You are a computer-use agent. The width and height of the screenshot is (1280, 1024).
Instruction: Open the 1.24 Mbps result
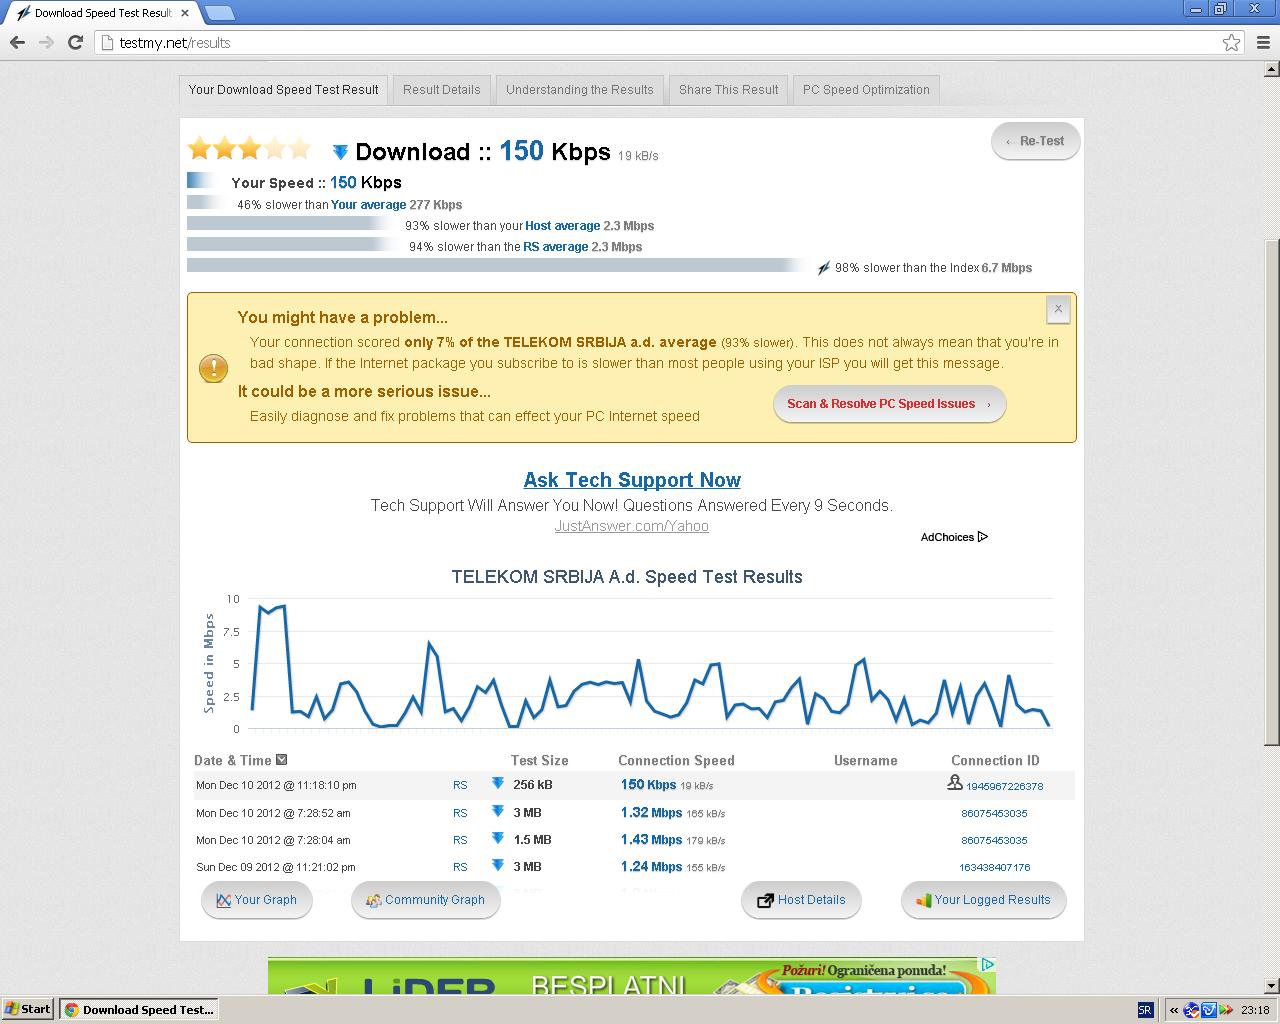(x=651, y=867)
